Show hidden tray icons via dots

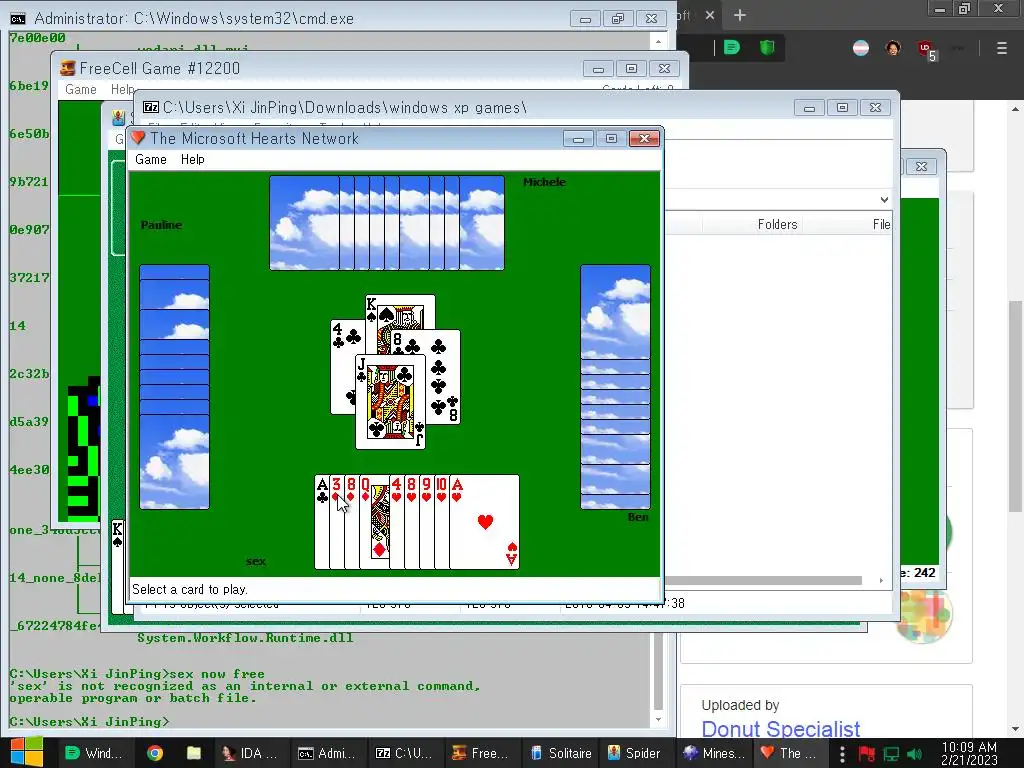coord(842,754)
